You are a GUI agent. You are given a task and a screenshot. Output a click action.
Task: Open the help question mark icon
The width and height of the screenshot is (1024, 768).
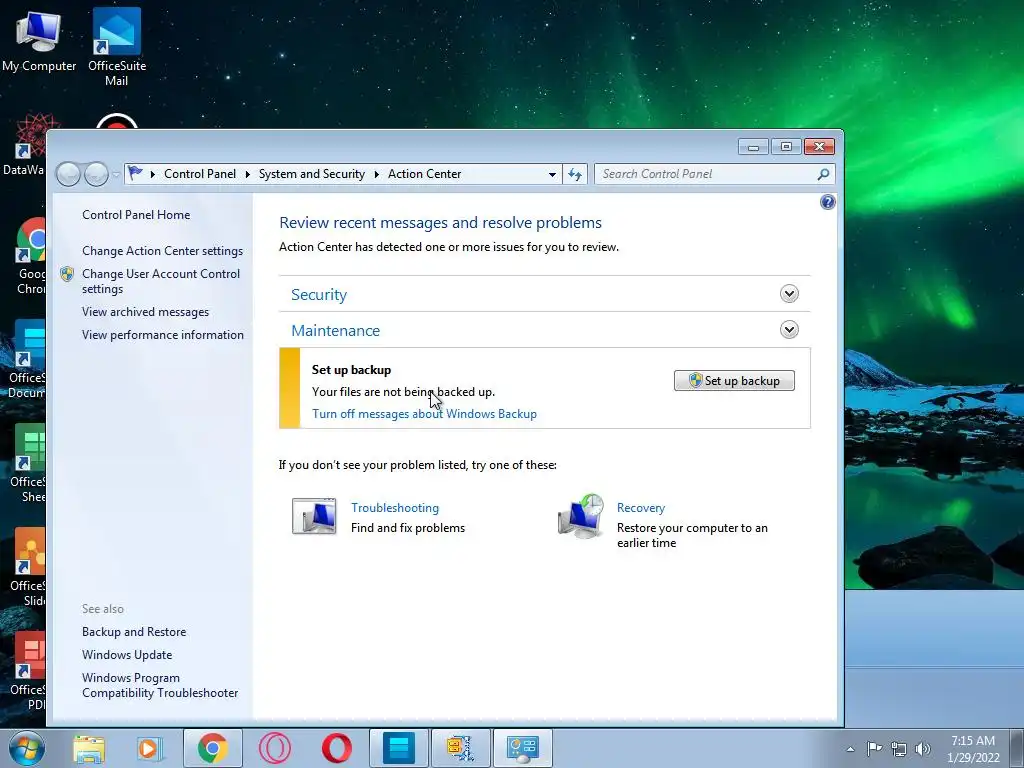827,202
